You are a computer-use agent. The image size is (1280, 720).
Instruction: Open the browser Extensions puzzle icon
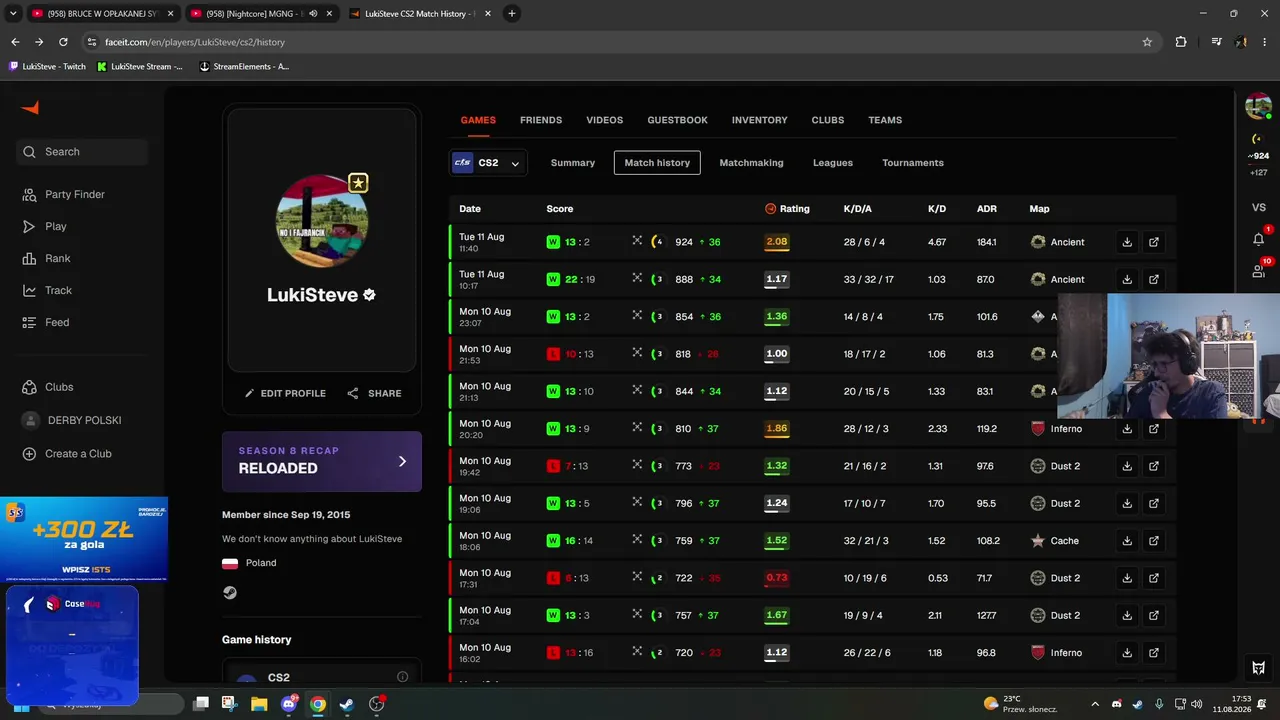1181,42
